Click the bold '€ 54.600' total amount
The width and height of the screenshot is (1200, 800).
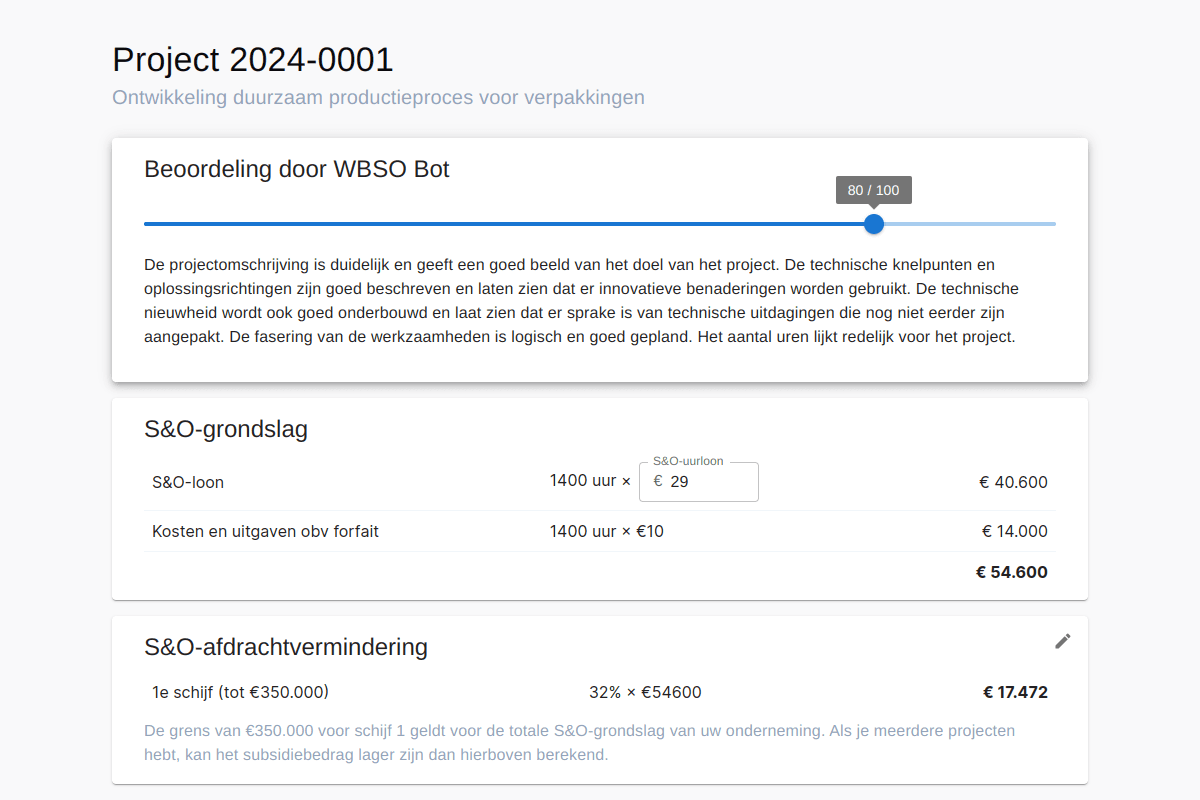(1011, 573)
